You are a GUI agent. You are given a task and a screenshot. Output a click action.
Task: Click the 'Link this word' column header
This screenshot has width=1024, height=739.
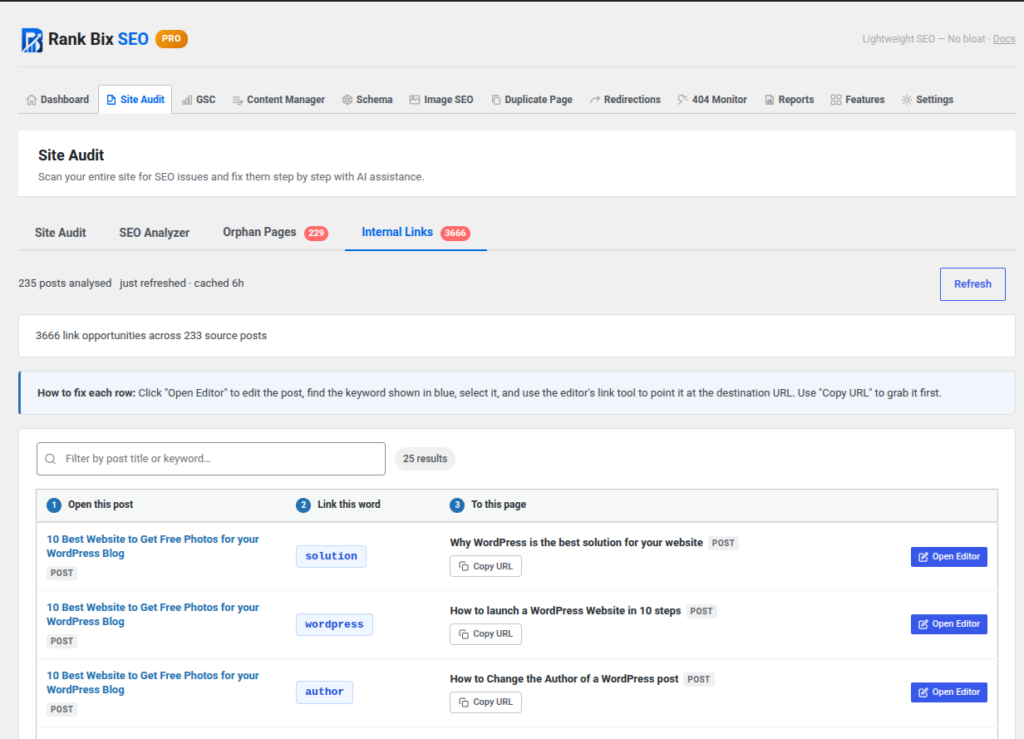[x=338, y=505]
